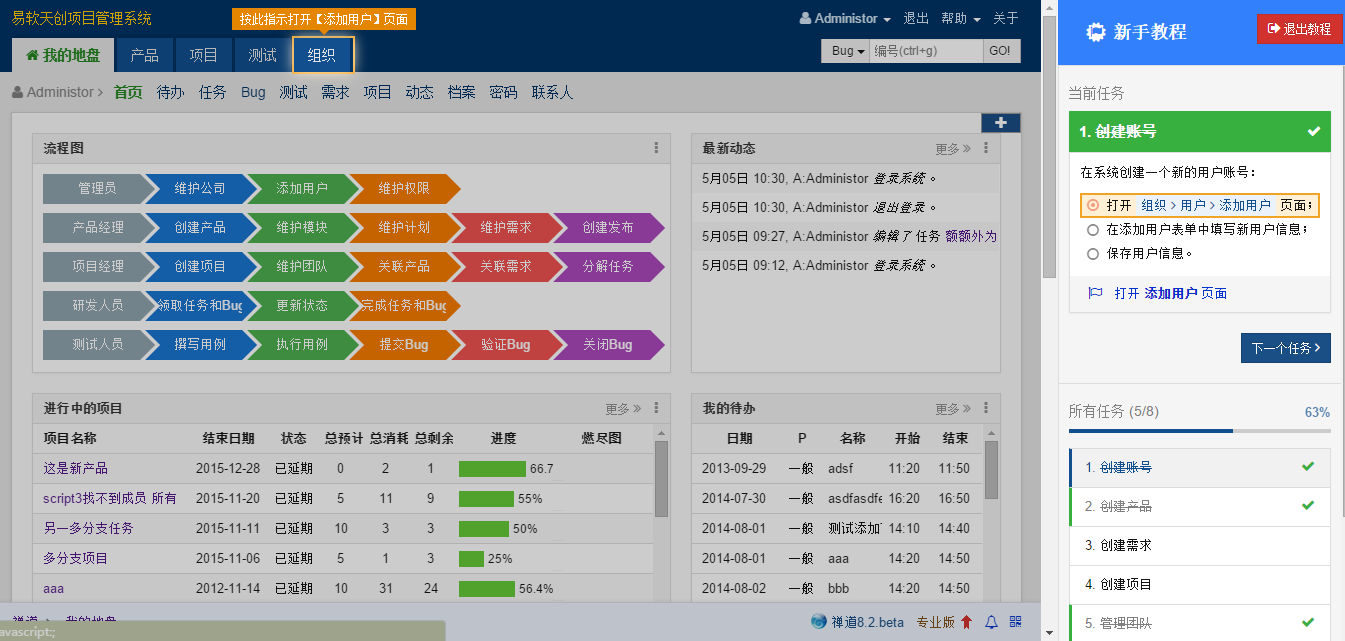The image size is (1345, 641).
Task: Click the 创建发布 flowchart step
Action: pyautogui.click(x=608, y=227)
